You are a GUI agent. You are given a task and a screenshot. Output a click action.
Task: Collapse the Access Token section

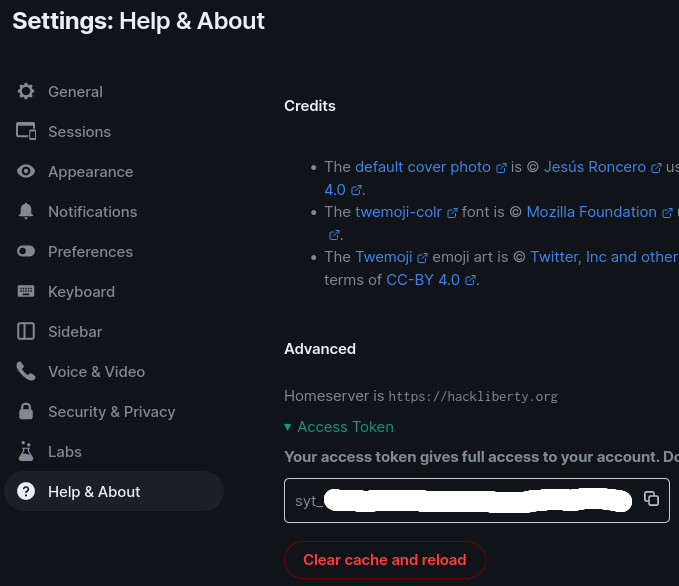(x=339, y=427)
